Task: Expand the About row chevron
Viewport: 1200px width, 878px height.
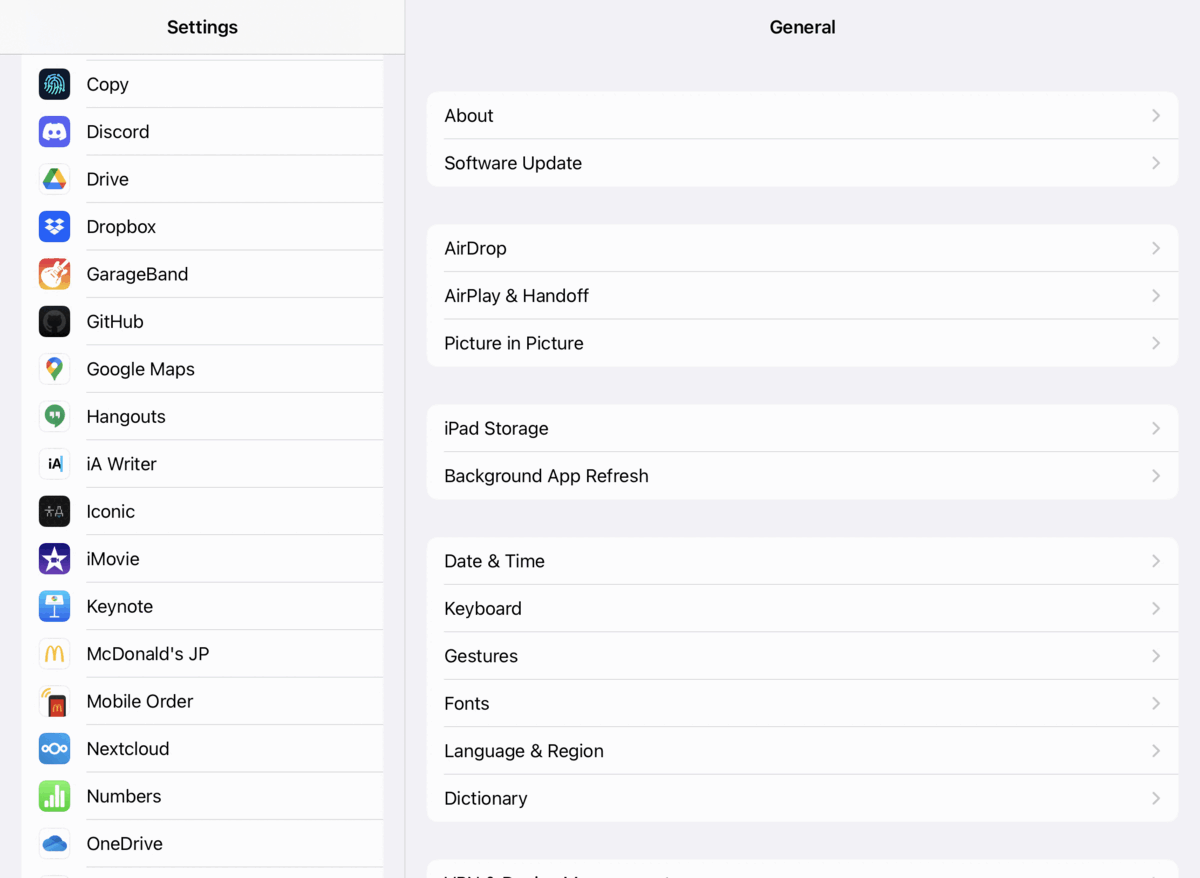Action: click(1156, 116)
